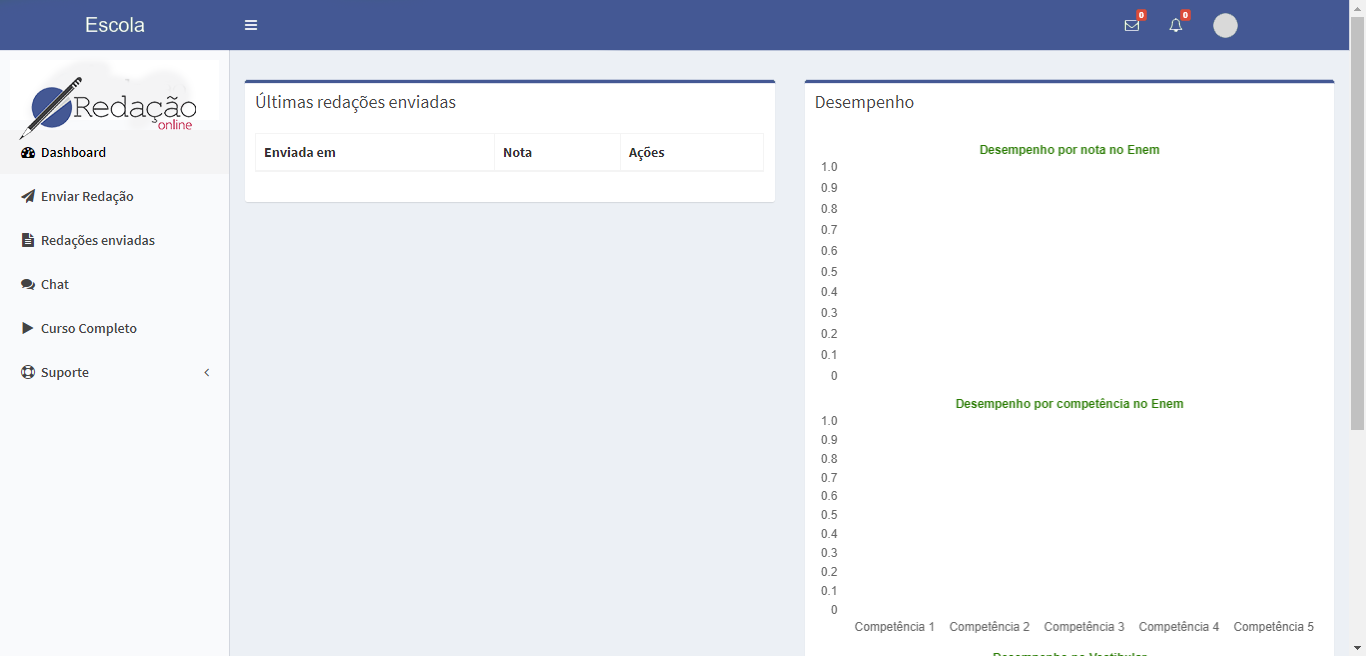
Task: Open Curso Completo section
Action: point(114,328)
